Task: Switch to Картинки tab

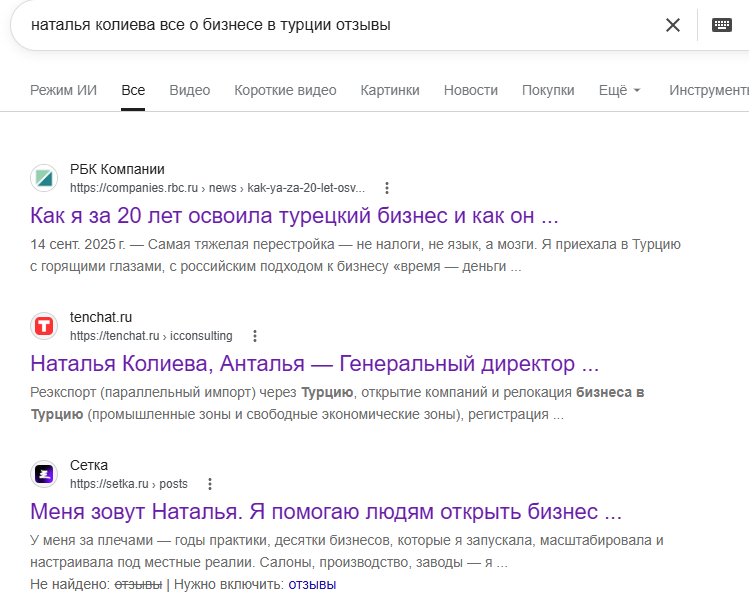Action: click(x=390, y=90)
